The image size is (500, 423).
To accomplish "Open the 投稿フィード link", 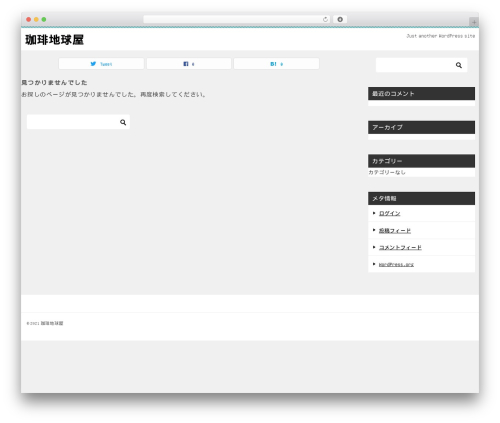I will [x=395, y=230].
